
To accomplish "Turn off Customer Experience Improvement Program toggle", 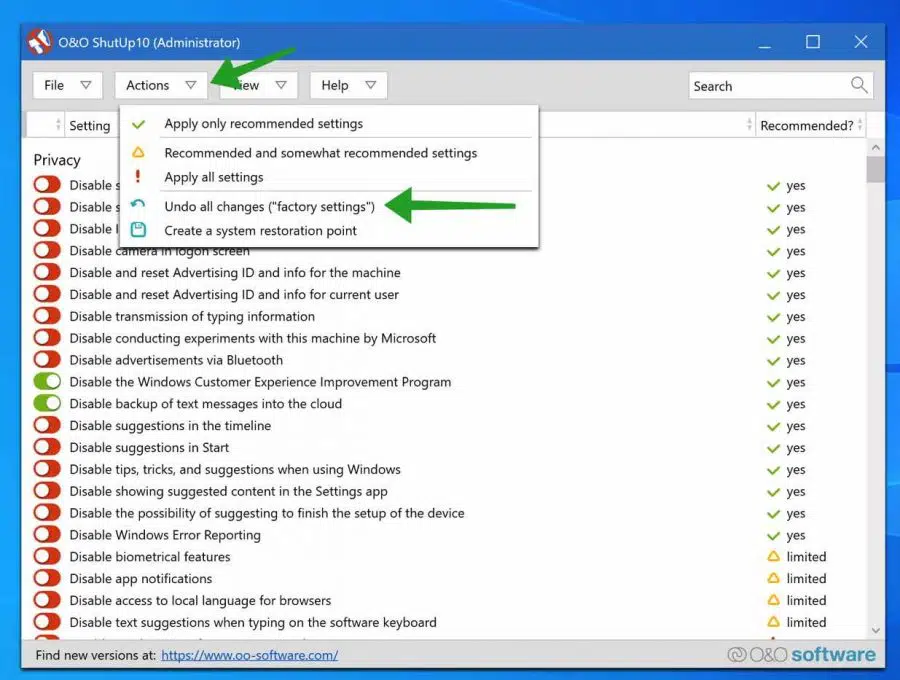I will [47, 381].
